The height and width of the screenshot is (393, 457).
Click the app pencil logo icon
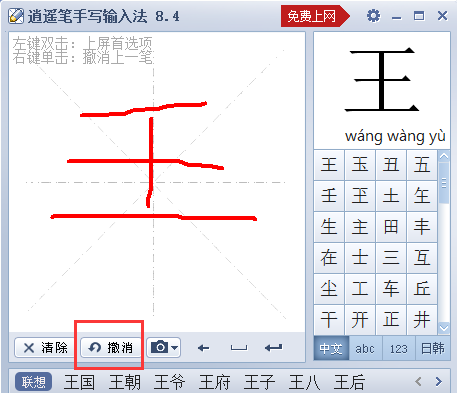point(16,15)
